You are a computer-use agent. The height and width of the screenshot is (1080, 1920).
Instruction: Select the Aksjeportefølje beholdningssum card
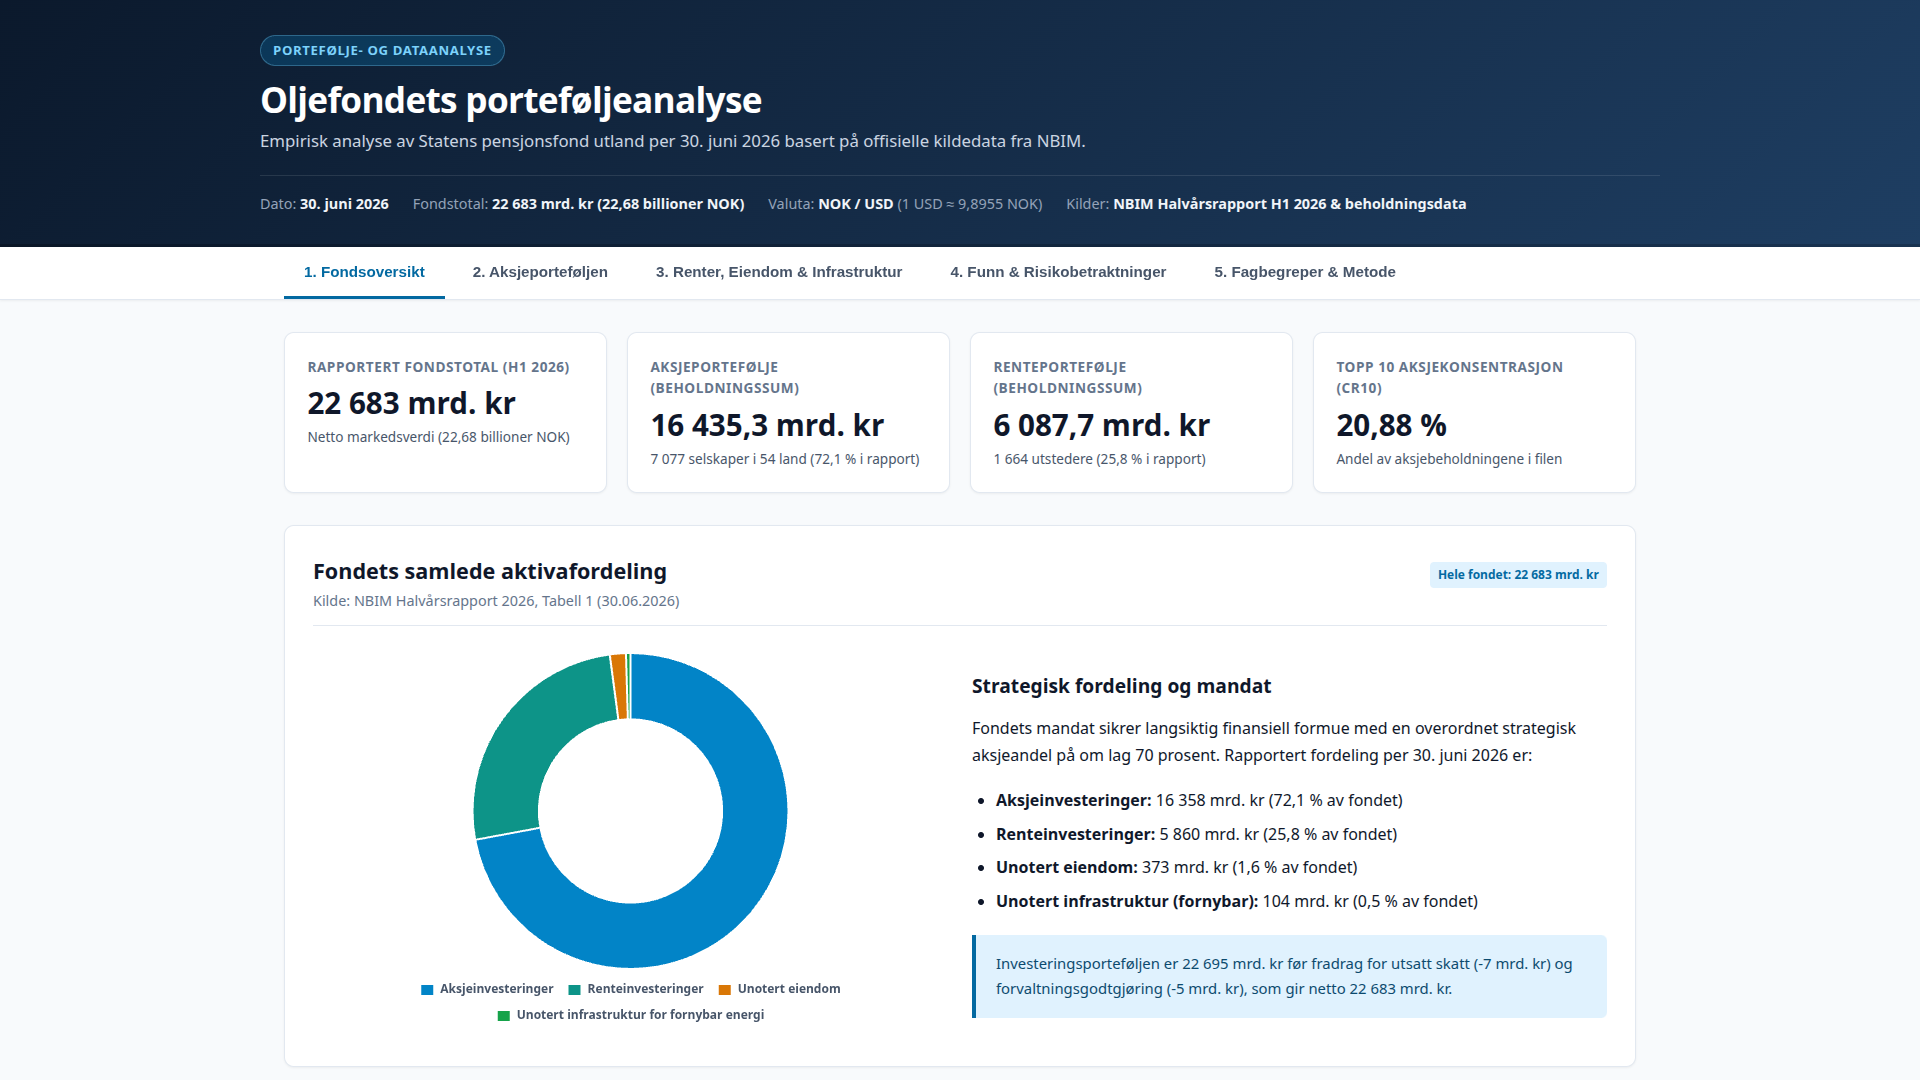coord(788,412)
